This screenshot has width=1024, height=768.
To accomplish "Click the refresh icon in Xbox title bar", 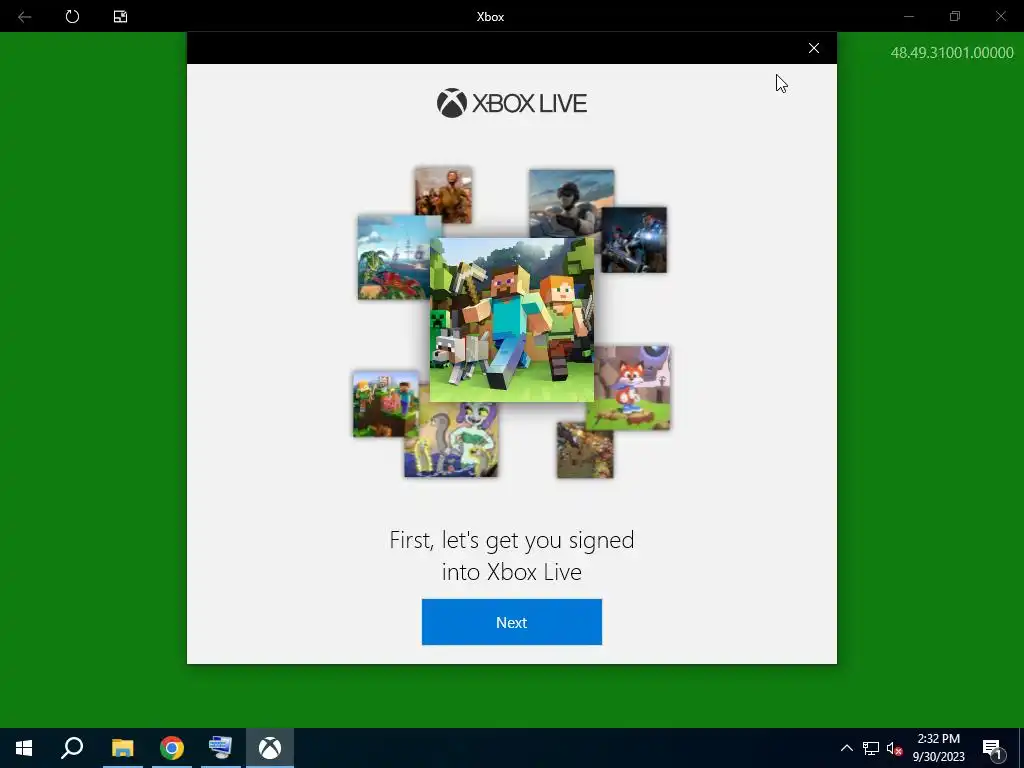I will coord(72,16).
